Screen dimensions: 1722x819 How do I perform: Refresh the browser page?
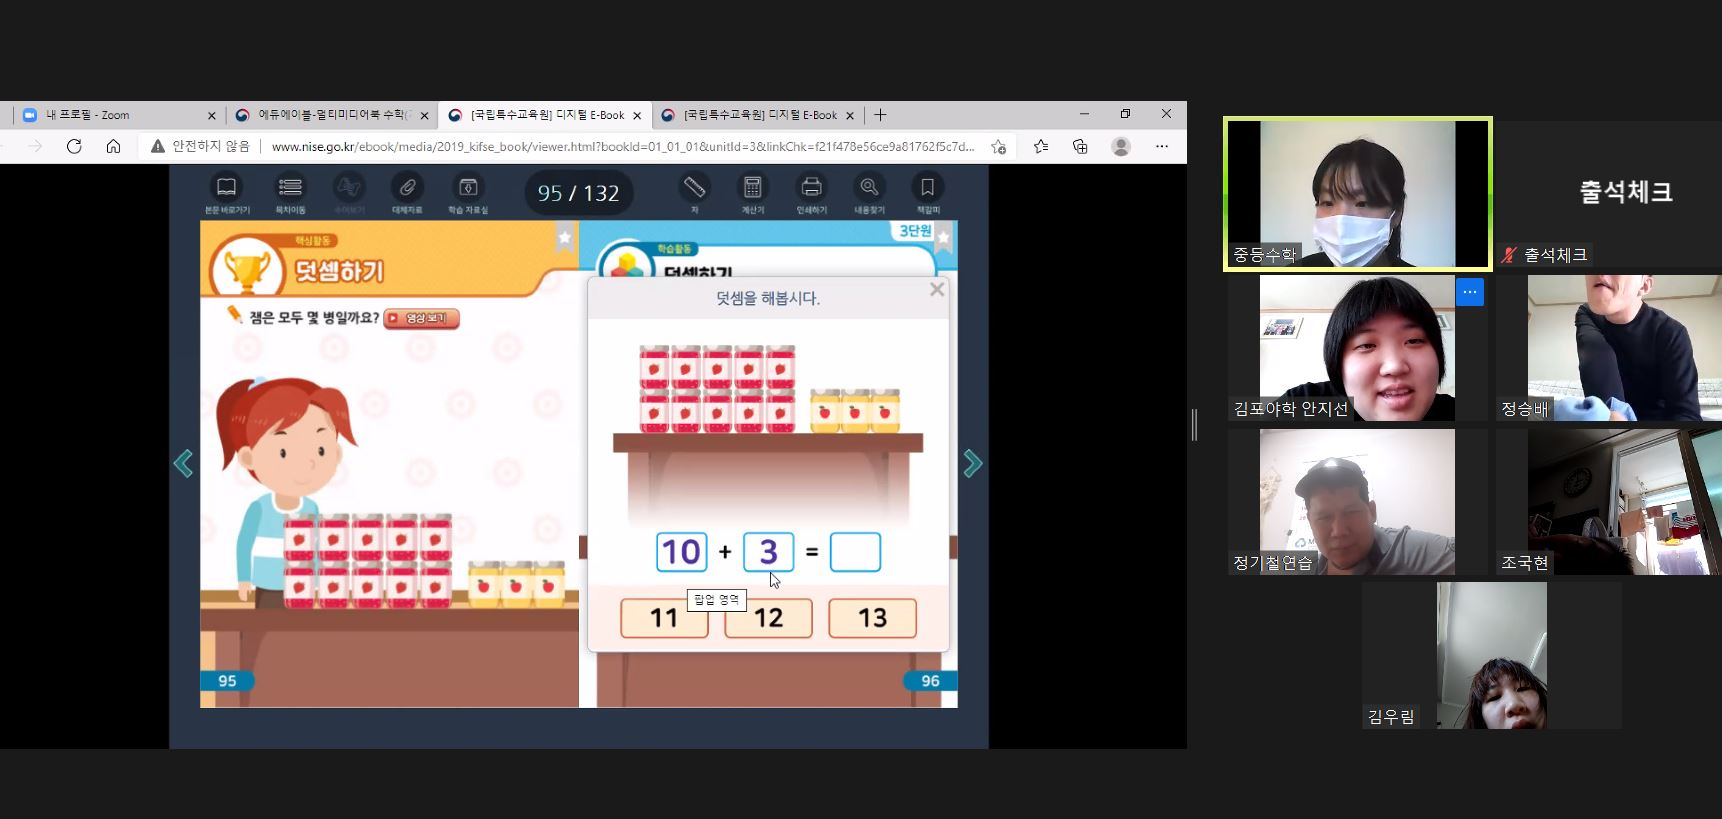(x=74, y=146)
